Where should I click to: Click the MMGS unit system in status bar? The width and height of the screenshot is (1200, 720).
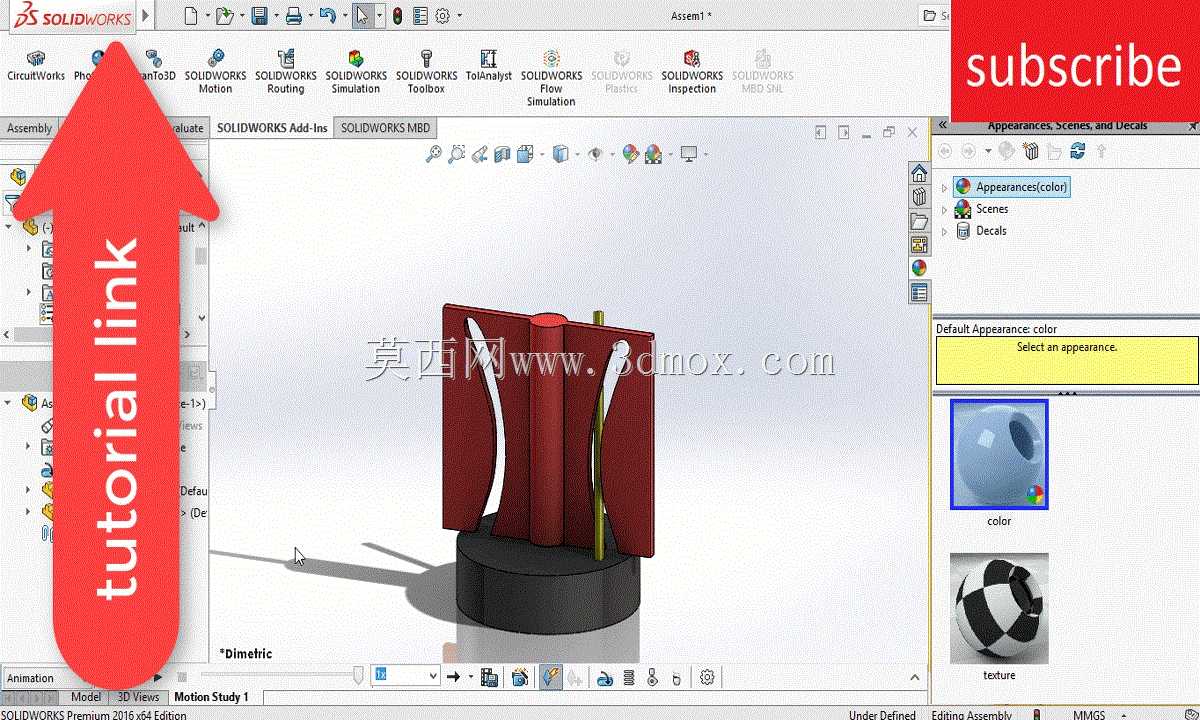point(1089,714)
